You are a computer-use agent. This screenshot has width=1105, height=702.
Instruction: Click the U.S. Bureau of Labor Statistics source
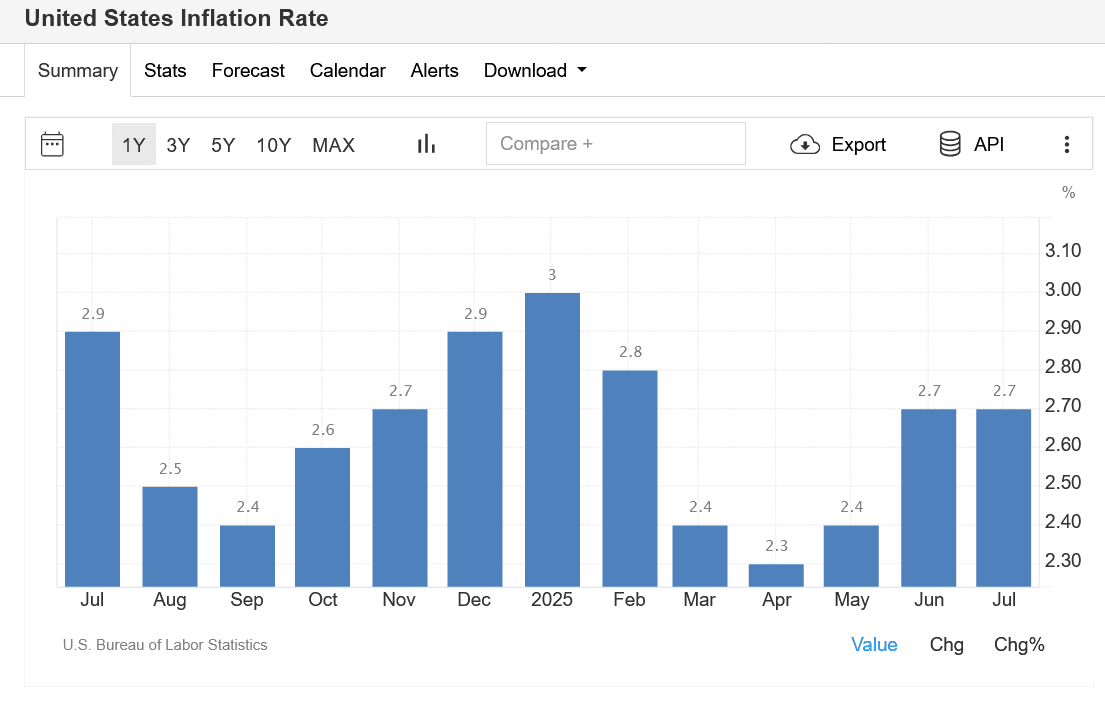[165, 645]
